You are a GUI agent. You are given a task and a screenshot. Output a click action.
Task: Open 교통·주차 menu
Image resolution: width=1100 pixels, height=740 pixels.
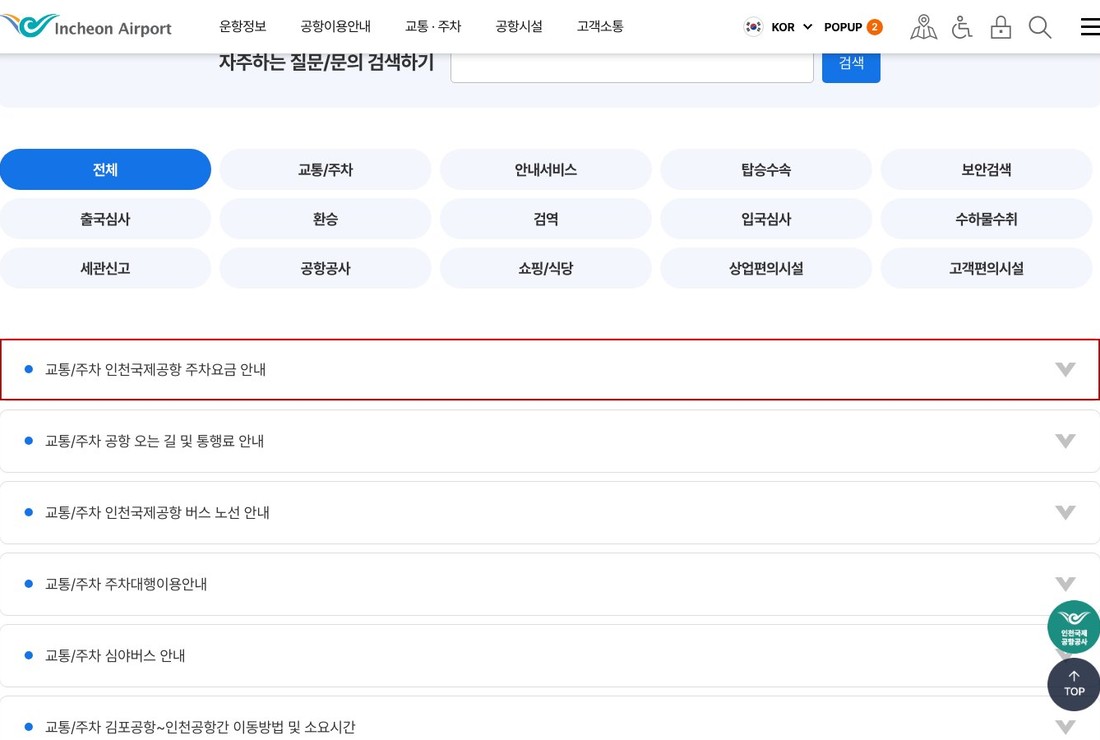[433, 27]
